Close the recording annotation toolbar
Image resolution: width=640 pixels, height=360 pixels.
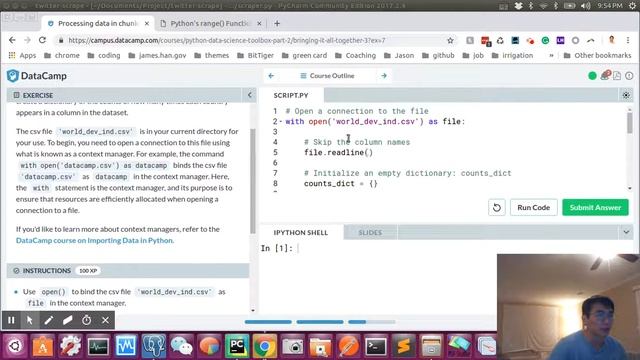(x=105, y=320)
